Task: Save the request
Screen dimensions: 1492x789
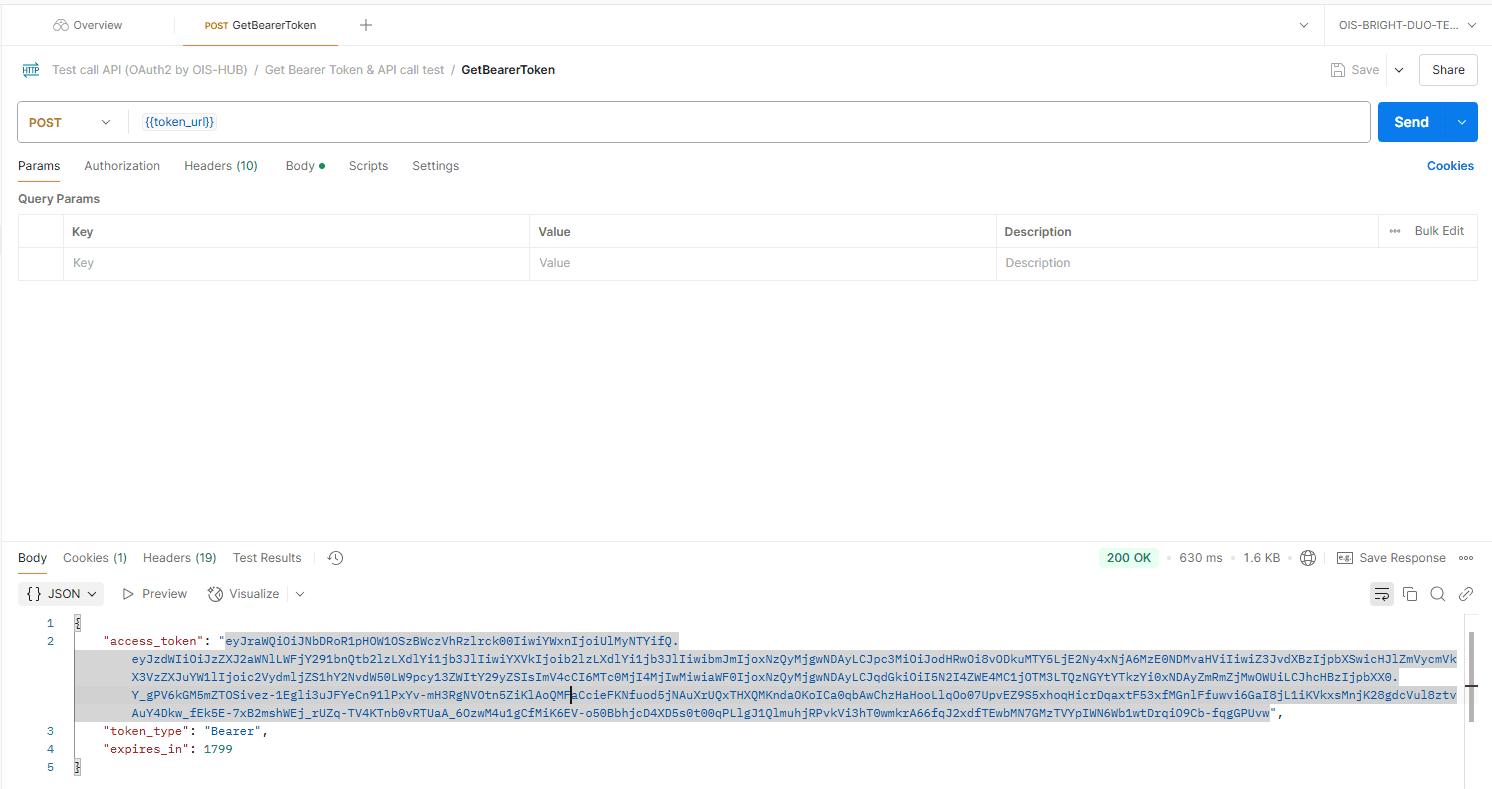Action: point(1355,70)
